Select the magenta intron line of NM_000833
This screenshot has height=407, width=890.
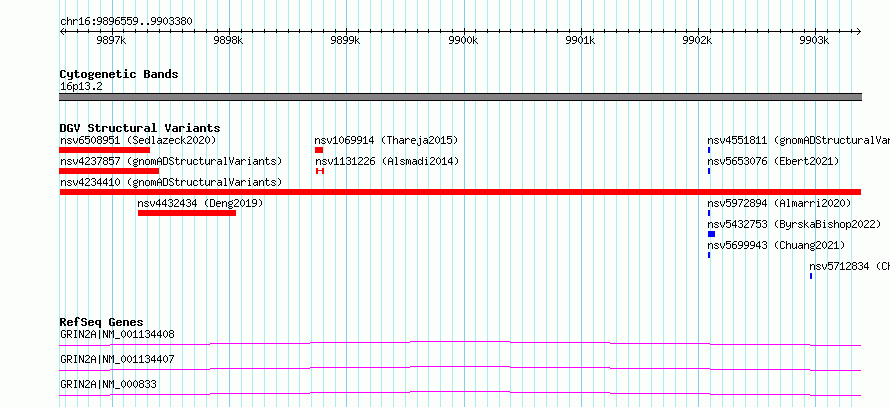point(460,393)
